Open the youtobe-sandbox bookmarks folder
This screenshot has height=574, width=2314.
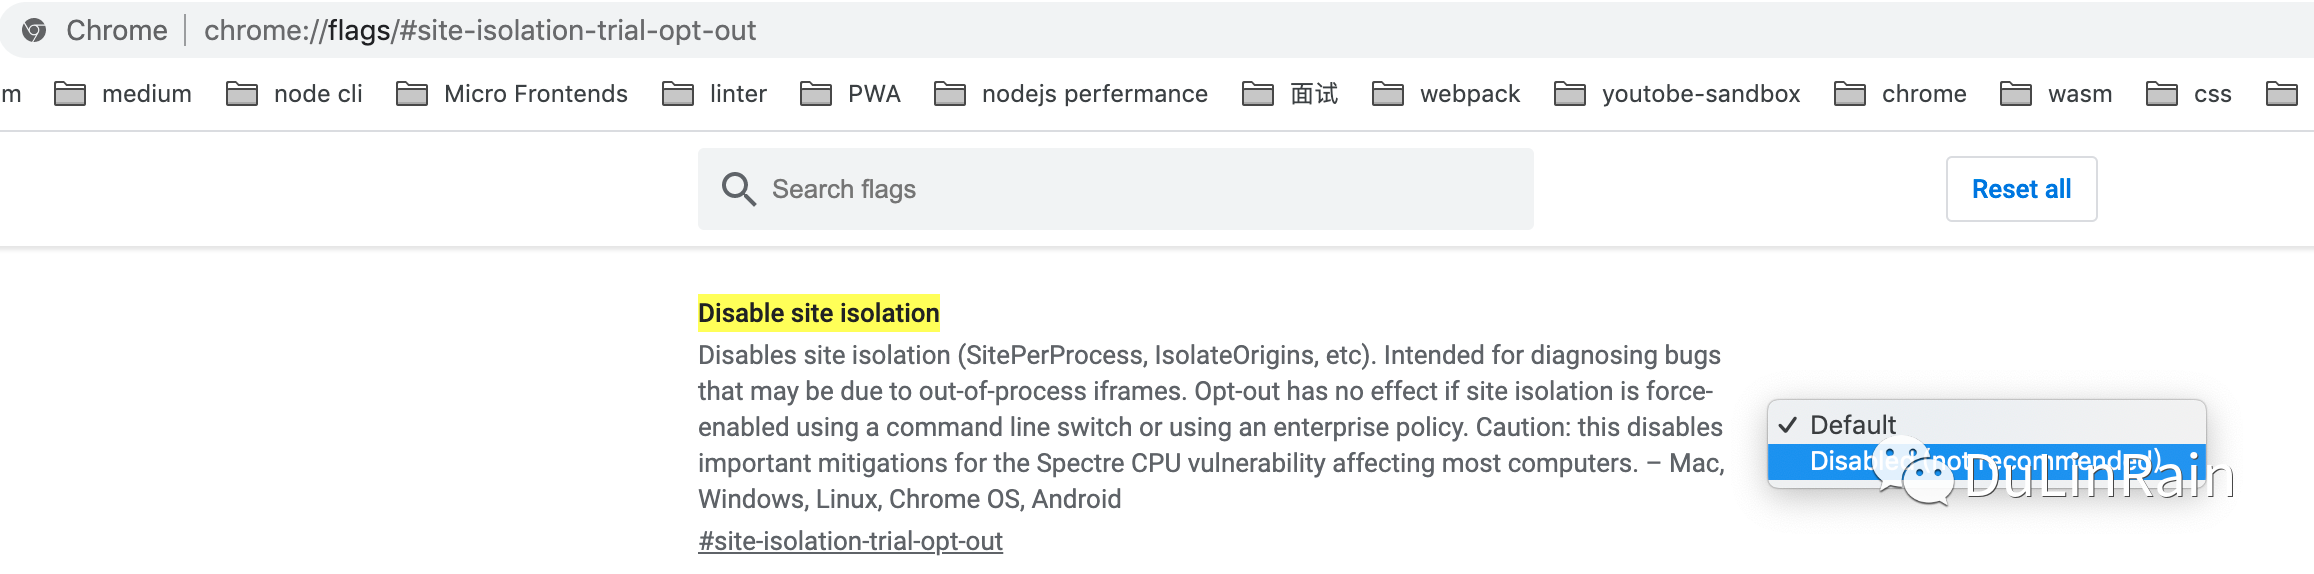pyautogui.click(x=1677, y=94)
